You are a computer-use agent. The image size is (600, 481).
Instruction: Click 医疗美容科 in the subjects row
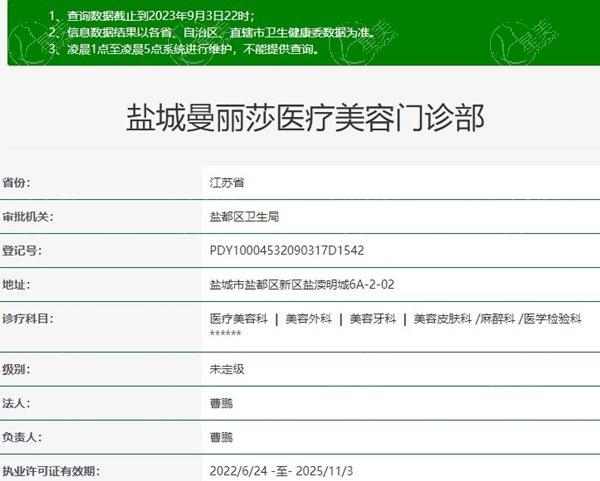click(239, 318)
